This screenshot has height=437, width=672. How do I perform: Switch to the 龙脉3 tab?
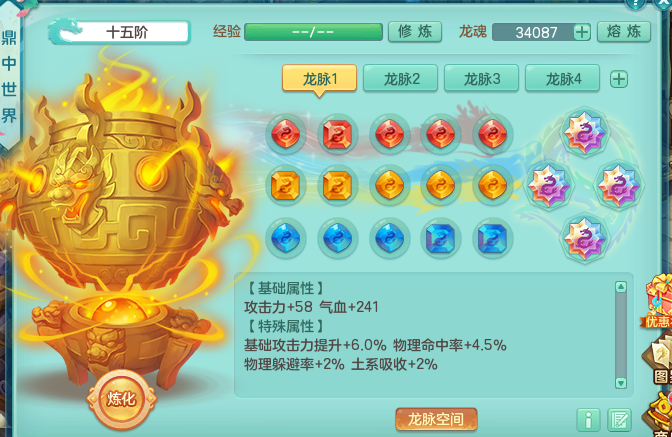coord(482,78)
